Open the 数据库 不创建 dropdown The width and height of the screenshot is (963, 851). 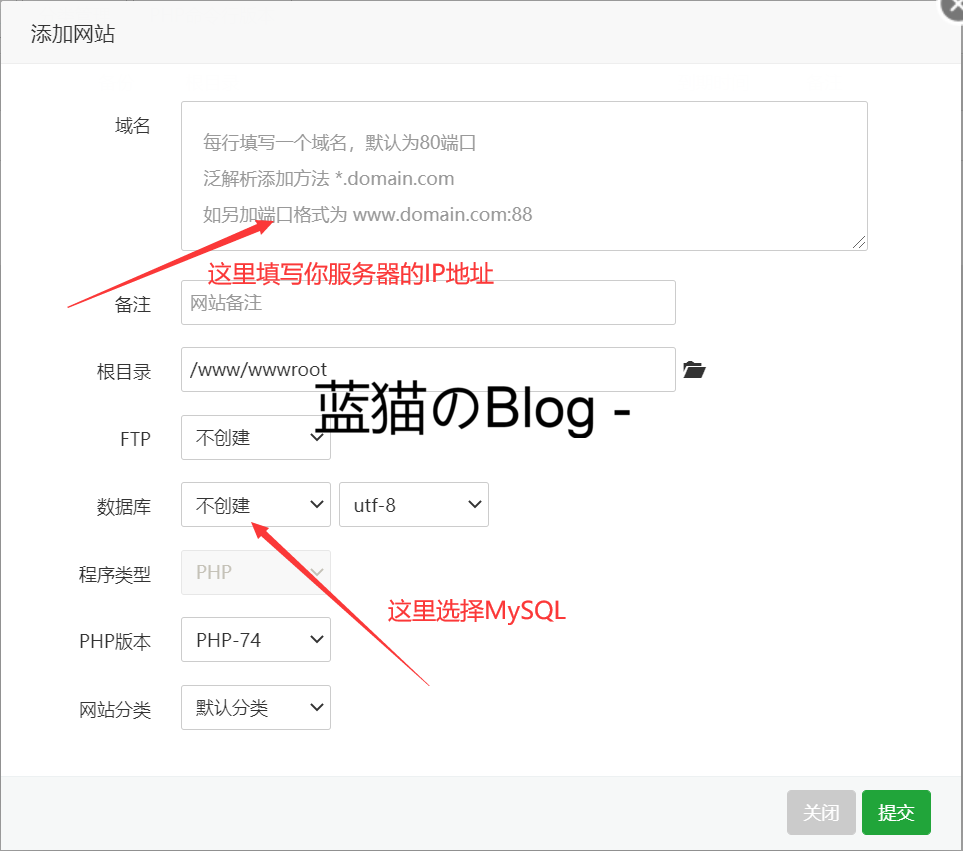(256, 505)
